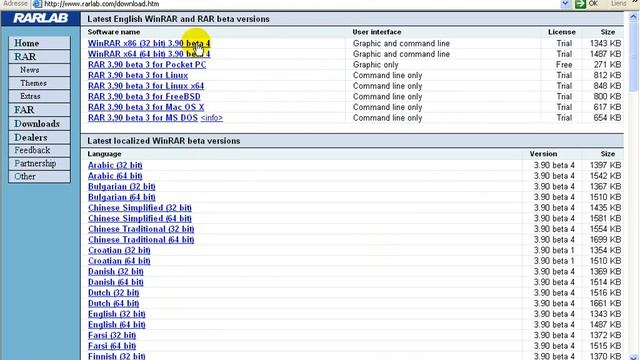Click the RARLAB logo
Viewport: 640px width, 360px height.
tap(40, 18)
